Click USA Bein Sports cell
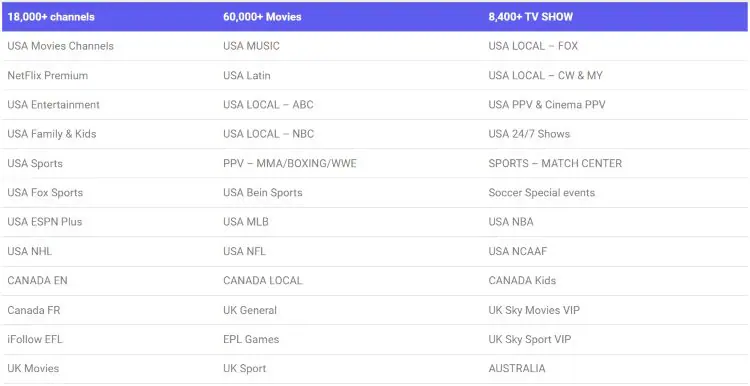Screen dimensions: 750x386 263,193
